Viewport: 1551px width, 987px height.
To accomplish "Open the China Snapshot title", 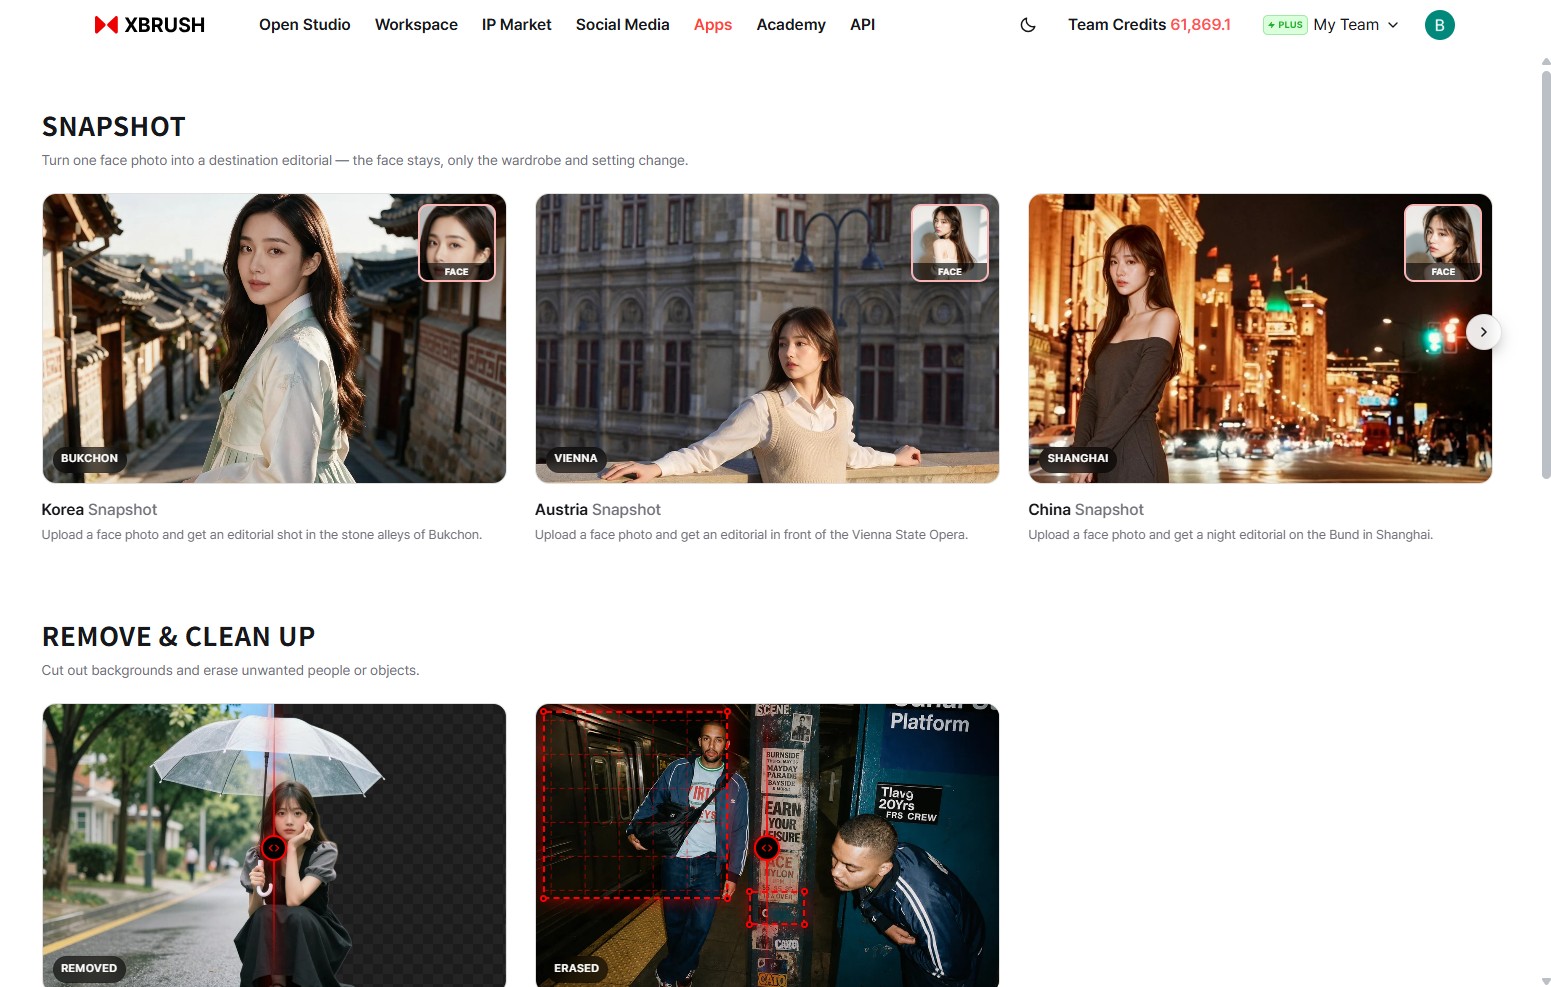I will (1086, 509).
